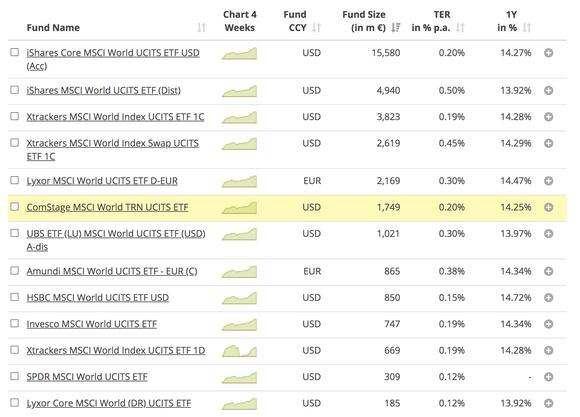Click plus icon for ComStage MSCI World TRN
This screenshot has width=580, height=417.
point(549,207)
